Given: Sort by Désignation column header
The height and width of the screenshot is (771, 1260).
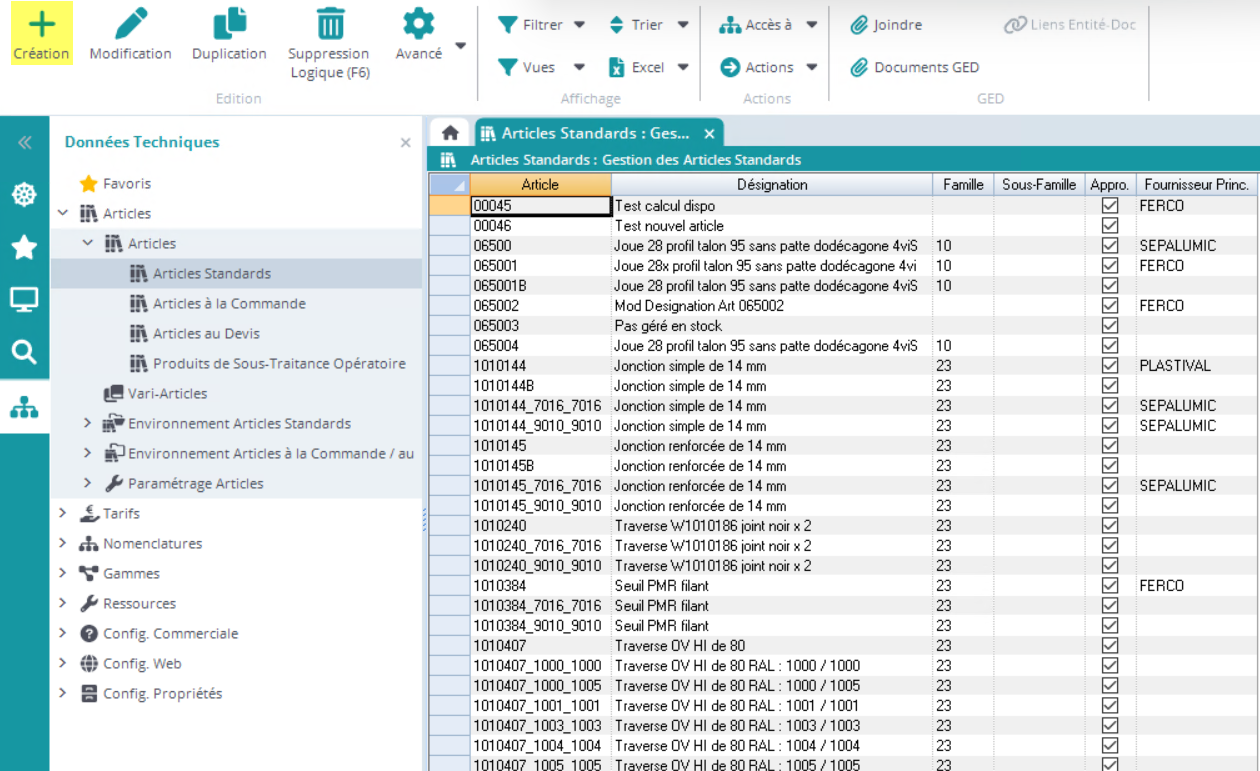Looking at the screenshot, I should pos(771,184).
